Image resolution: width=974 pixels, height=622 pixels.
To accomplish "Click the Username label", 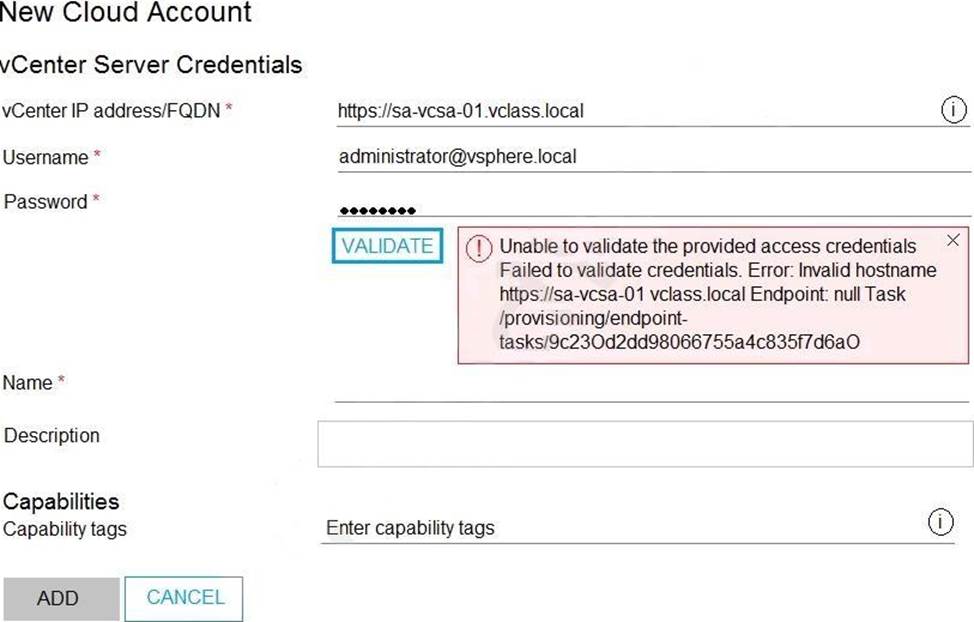I will pos(45,158).
